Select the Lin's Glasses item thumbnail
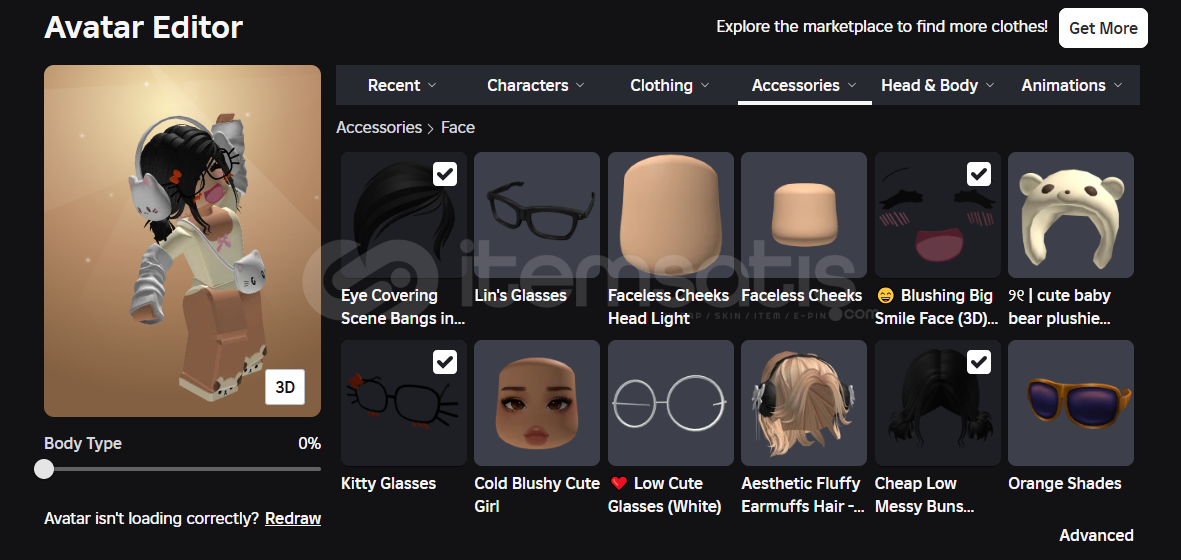The height and width of the screenshot is (560, 1181). [x=537, y=215]
